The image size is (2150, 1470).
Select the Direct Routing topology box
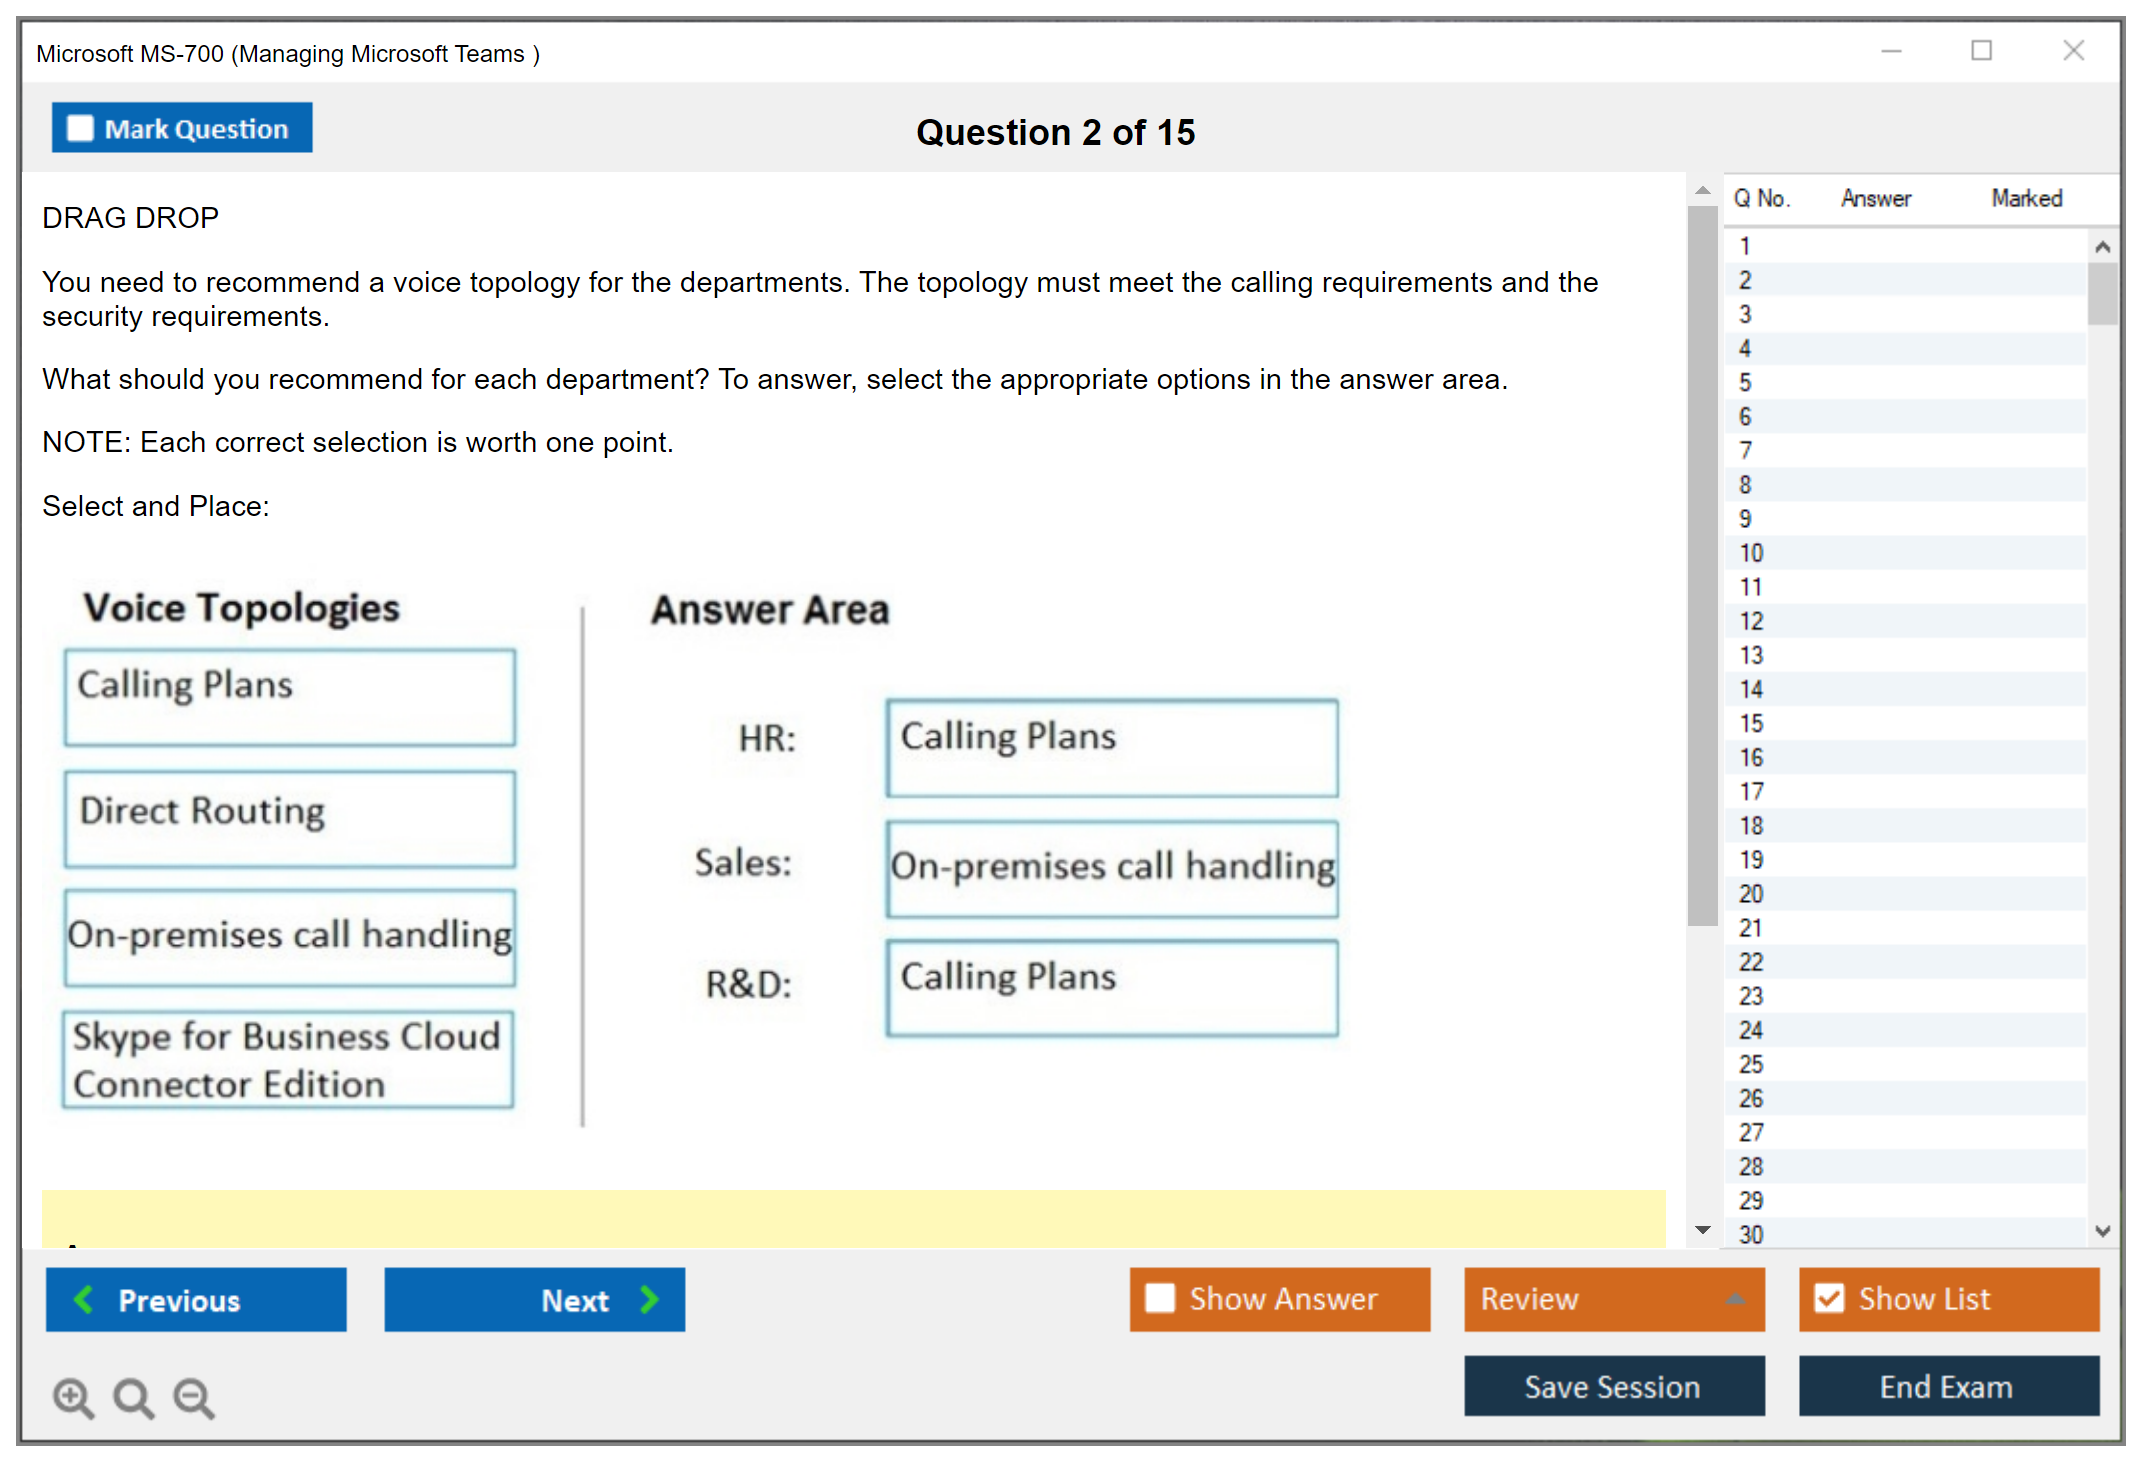[290, 818]
